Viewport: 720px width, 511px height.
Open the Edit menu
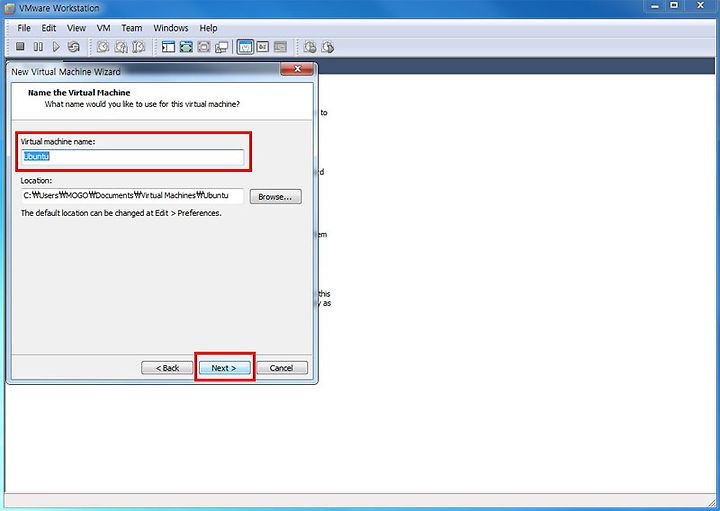[x=49, y=28]
